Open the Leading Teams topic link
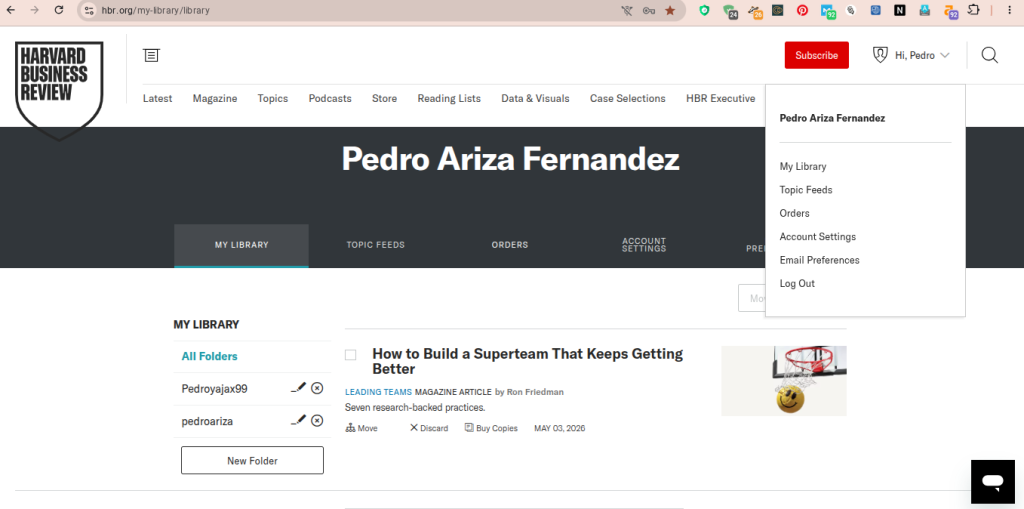1024x509 pixels. 378,392
